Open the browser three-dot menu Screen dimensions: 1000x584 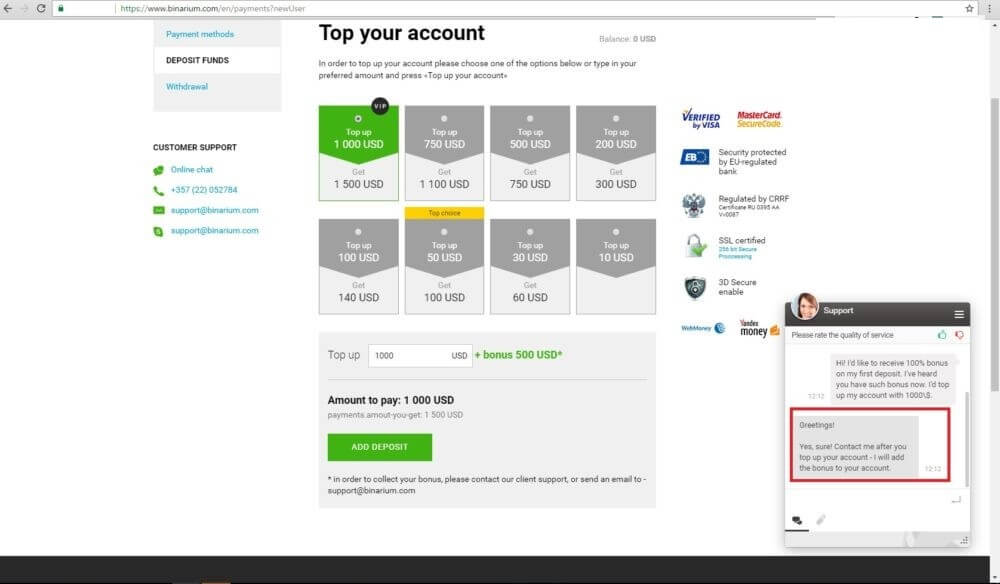(990, 8)
